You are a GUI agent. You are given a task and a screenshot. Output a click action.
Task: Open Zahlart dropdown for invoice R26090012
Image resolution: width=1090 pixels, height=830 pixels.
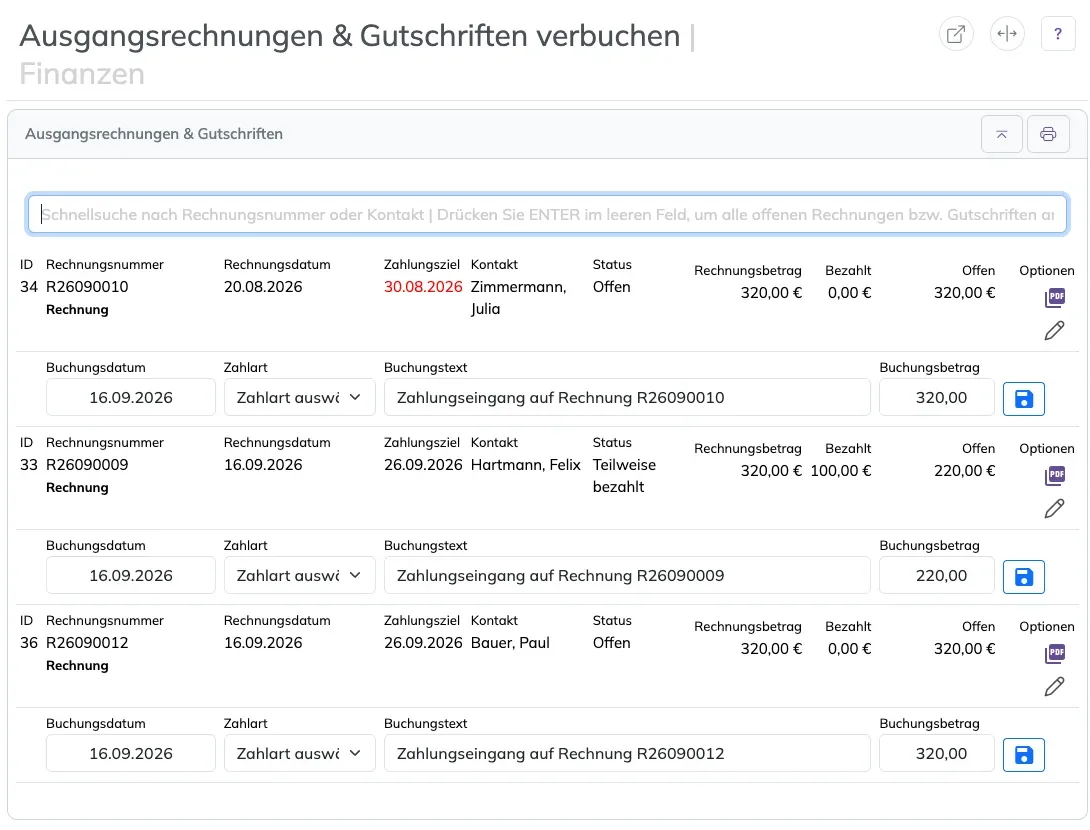(300, 754)
